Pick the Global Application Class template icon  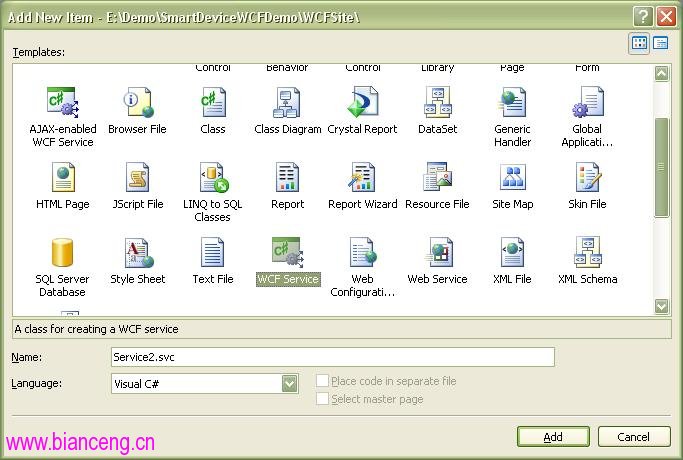588,102
